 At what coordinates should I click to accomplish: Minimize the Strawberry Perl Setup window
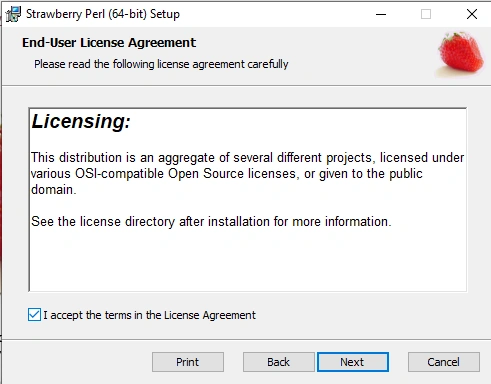click(381, 14)
